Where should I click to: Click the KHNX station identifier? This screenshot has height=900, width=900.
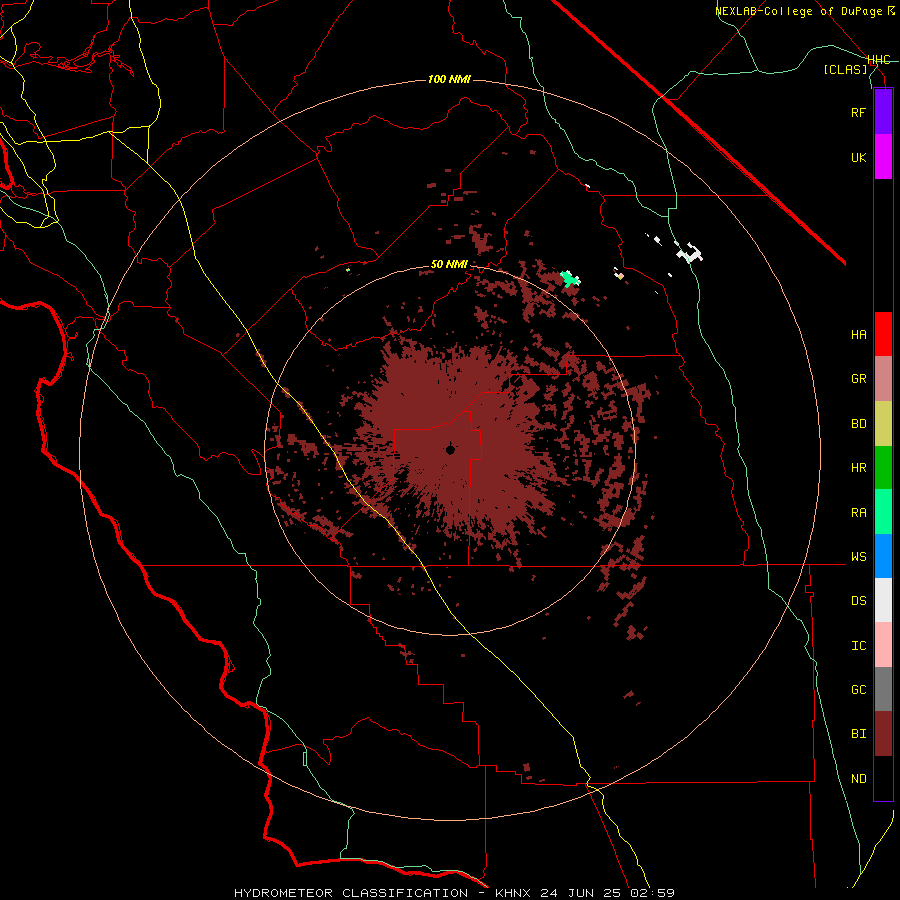(x=513, y=893)
